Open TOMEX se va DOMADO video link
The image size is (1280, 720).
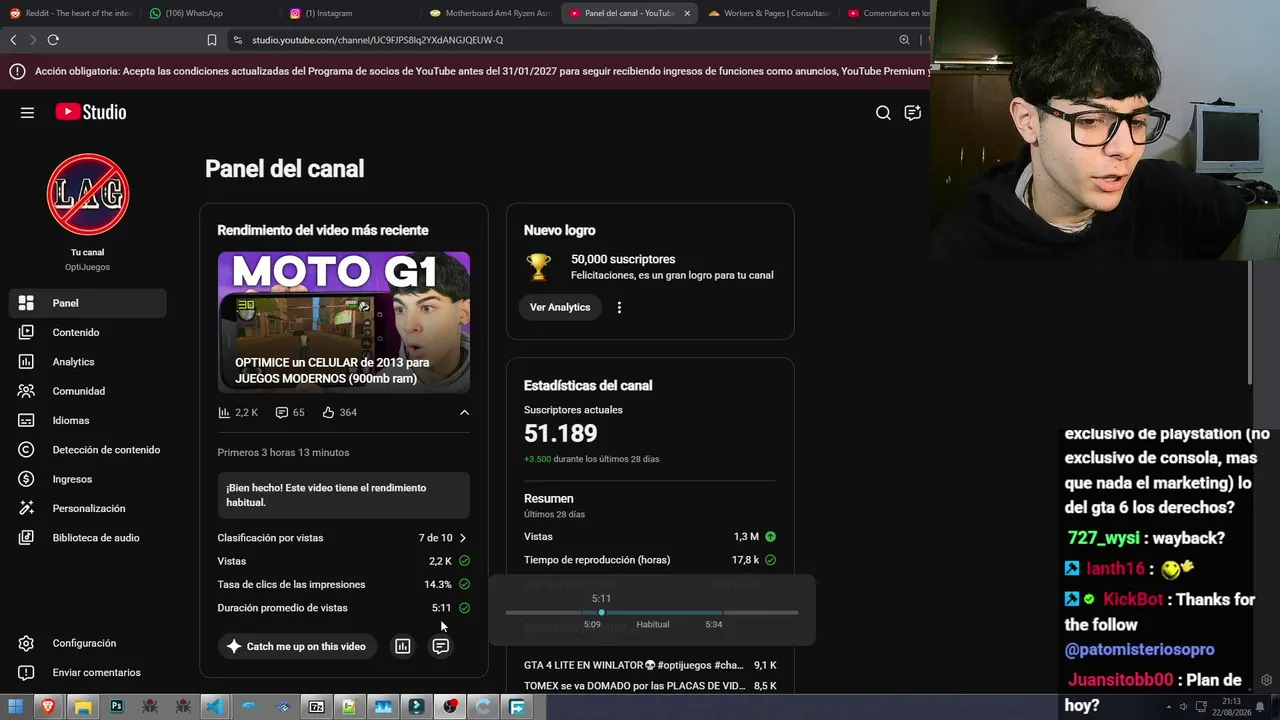pos(634,686)
